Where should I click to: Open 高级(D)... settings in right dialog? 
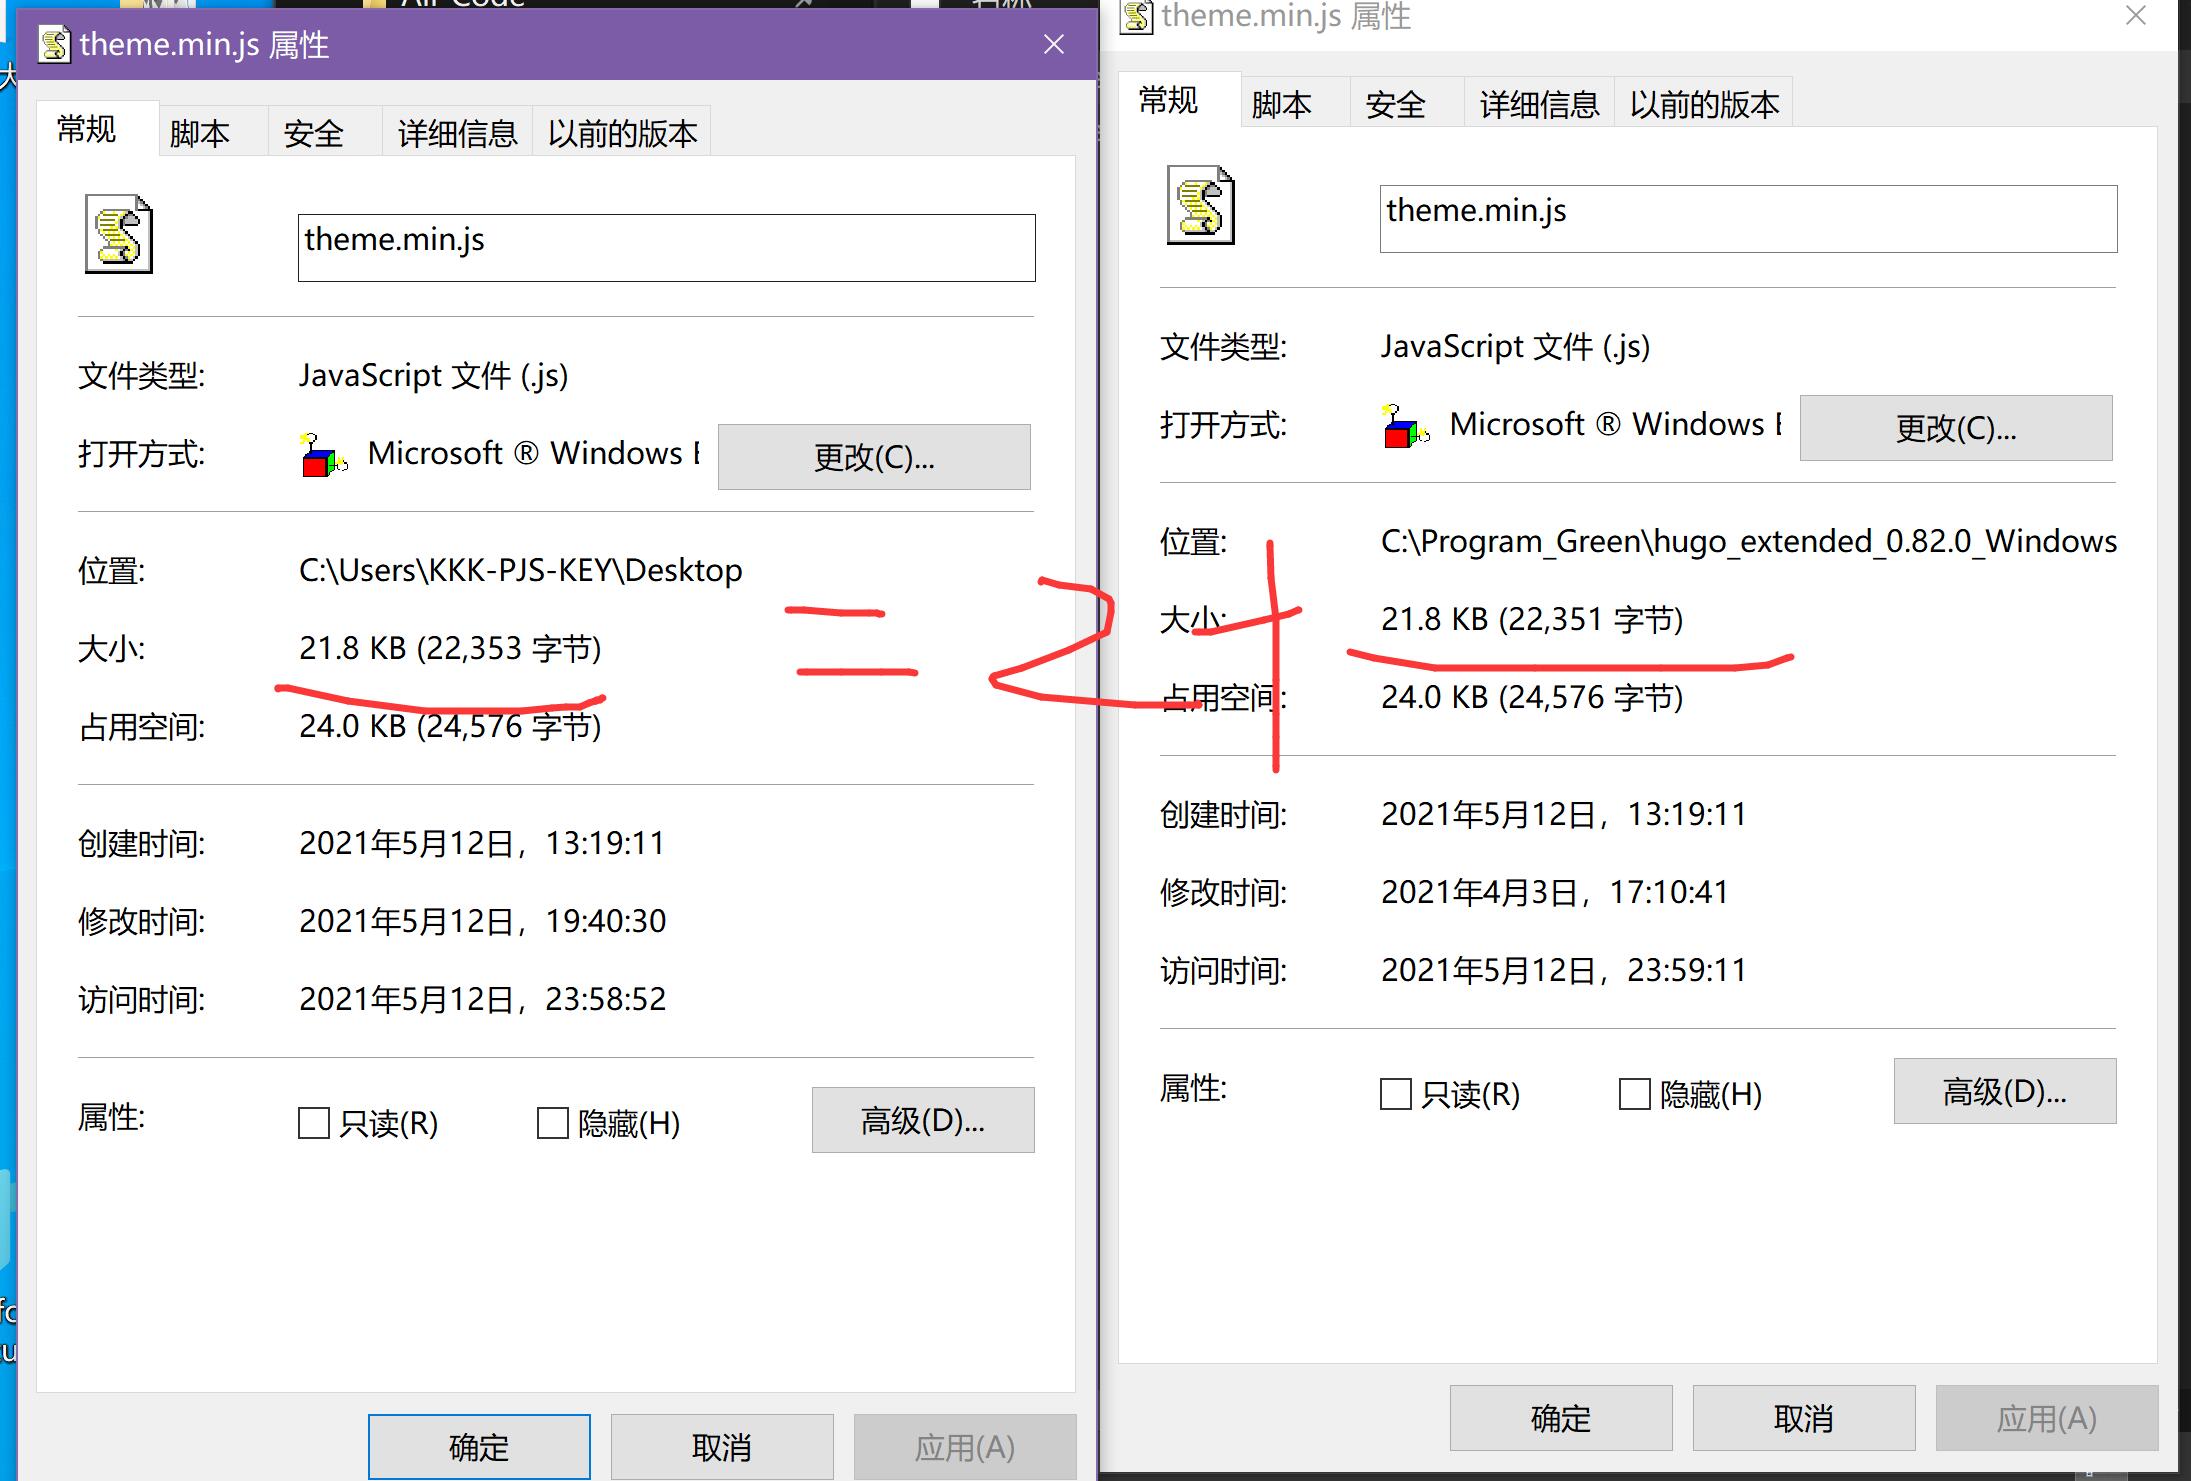[x=2004, y=1091]
